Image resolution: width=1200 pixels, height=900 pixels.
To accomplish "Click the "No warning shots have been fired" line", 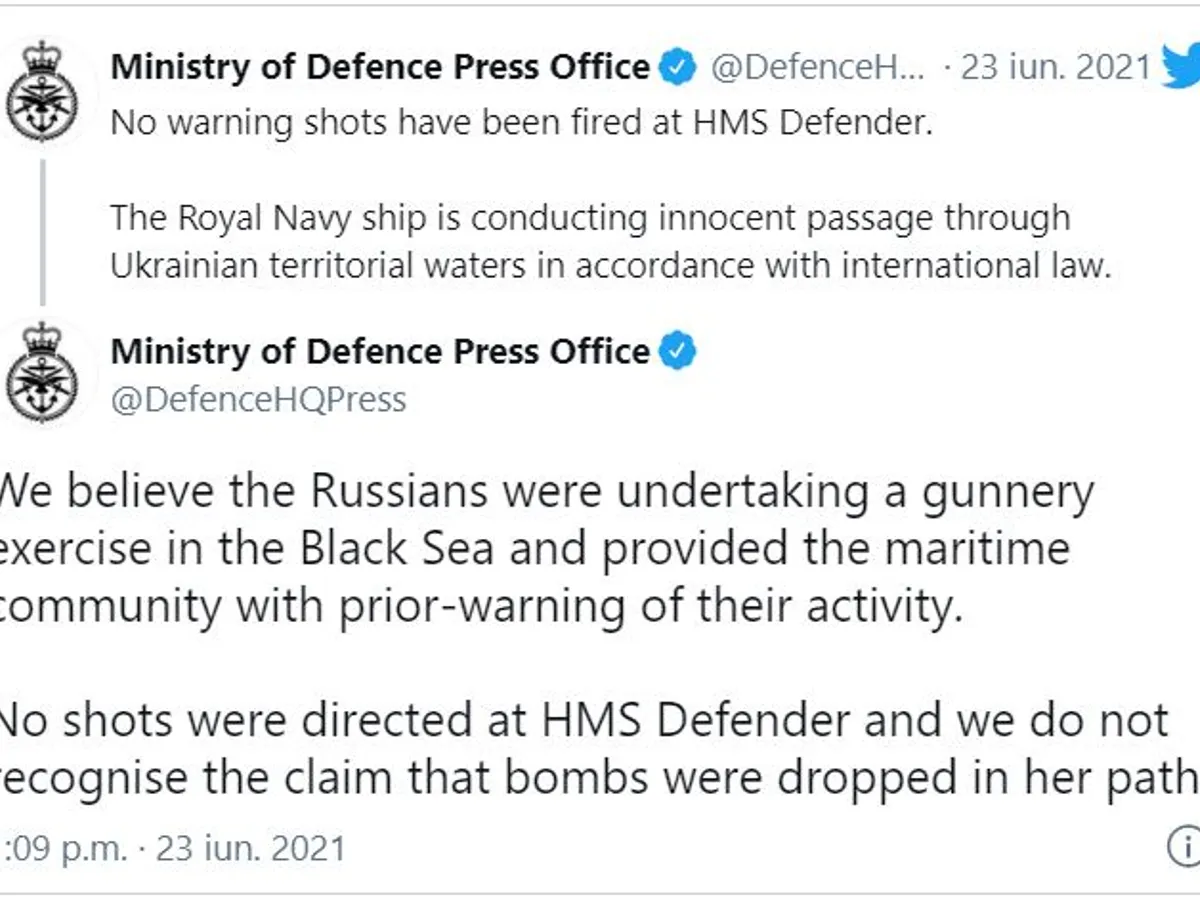I will click(520, 123).
